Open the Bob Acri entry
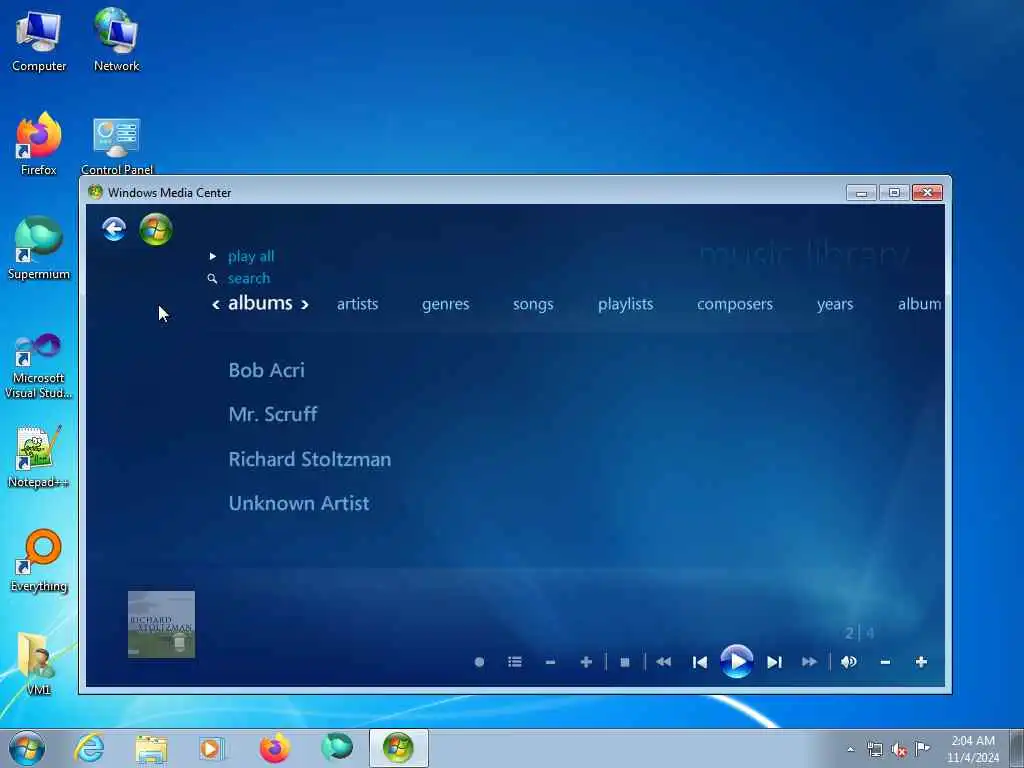Viewport: 1024px width, 768px height. 266,370
